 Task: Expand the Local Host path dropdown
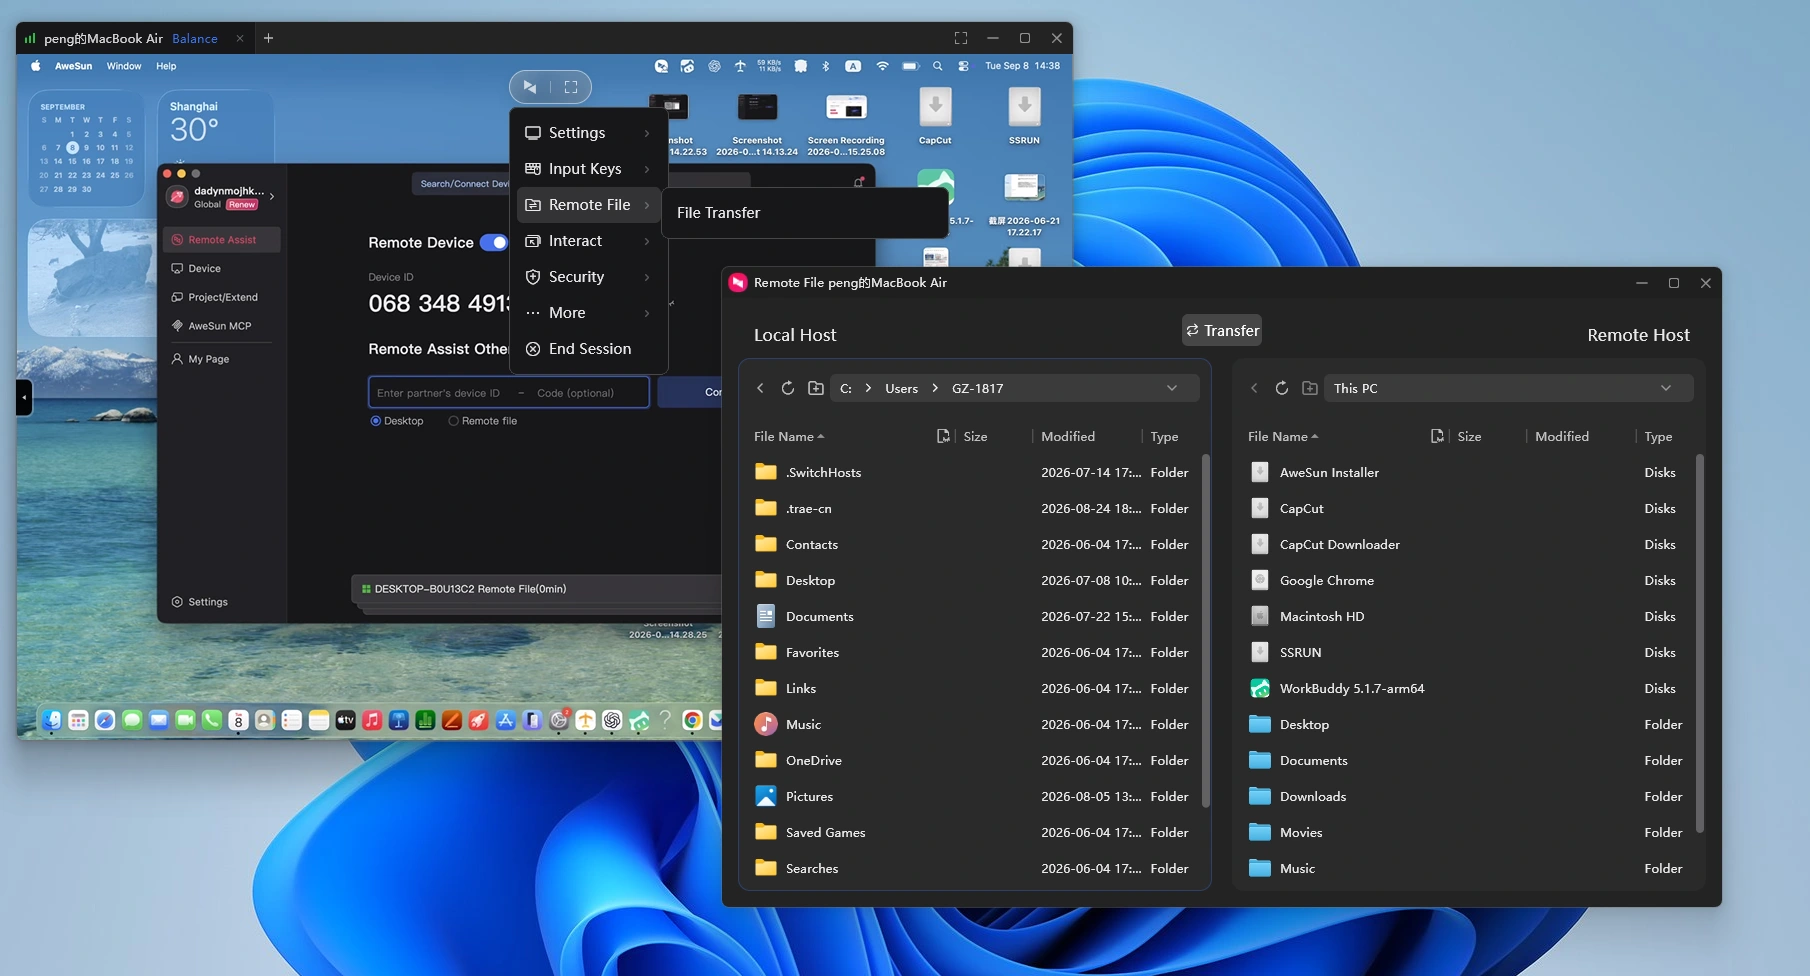click(1172, 388)
